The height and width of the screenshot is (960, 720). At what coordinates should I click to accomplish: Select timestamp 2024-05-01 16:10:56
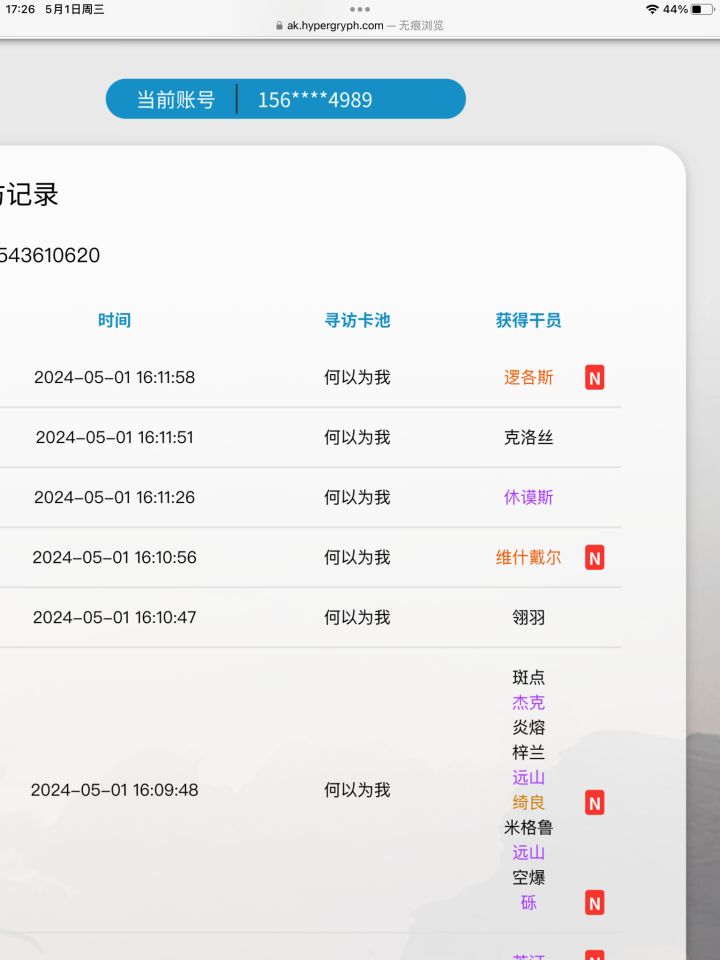tap(114, 557)
